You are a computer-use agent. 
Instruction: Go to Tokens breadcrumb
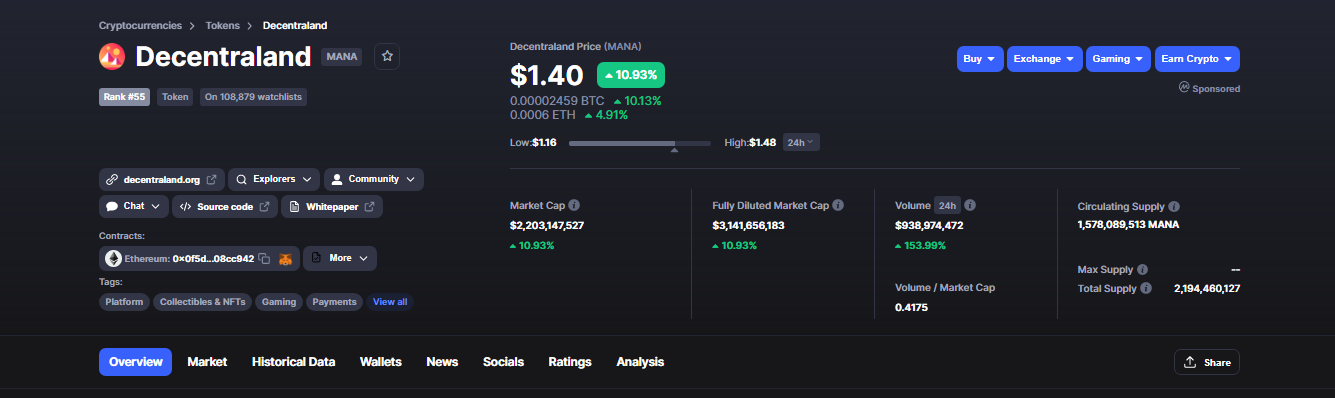(223, 25)
